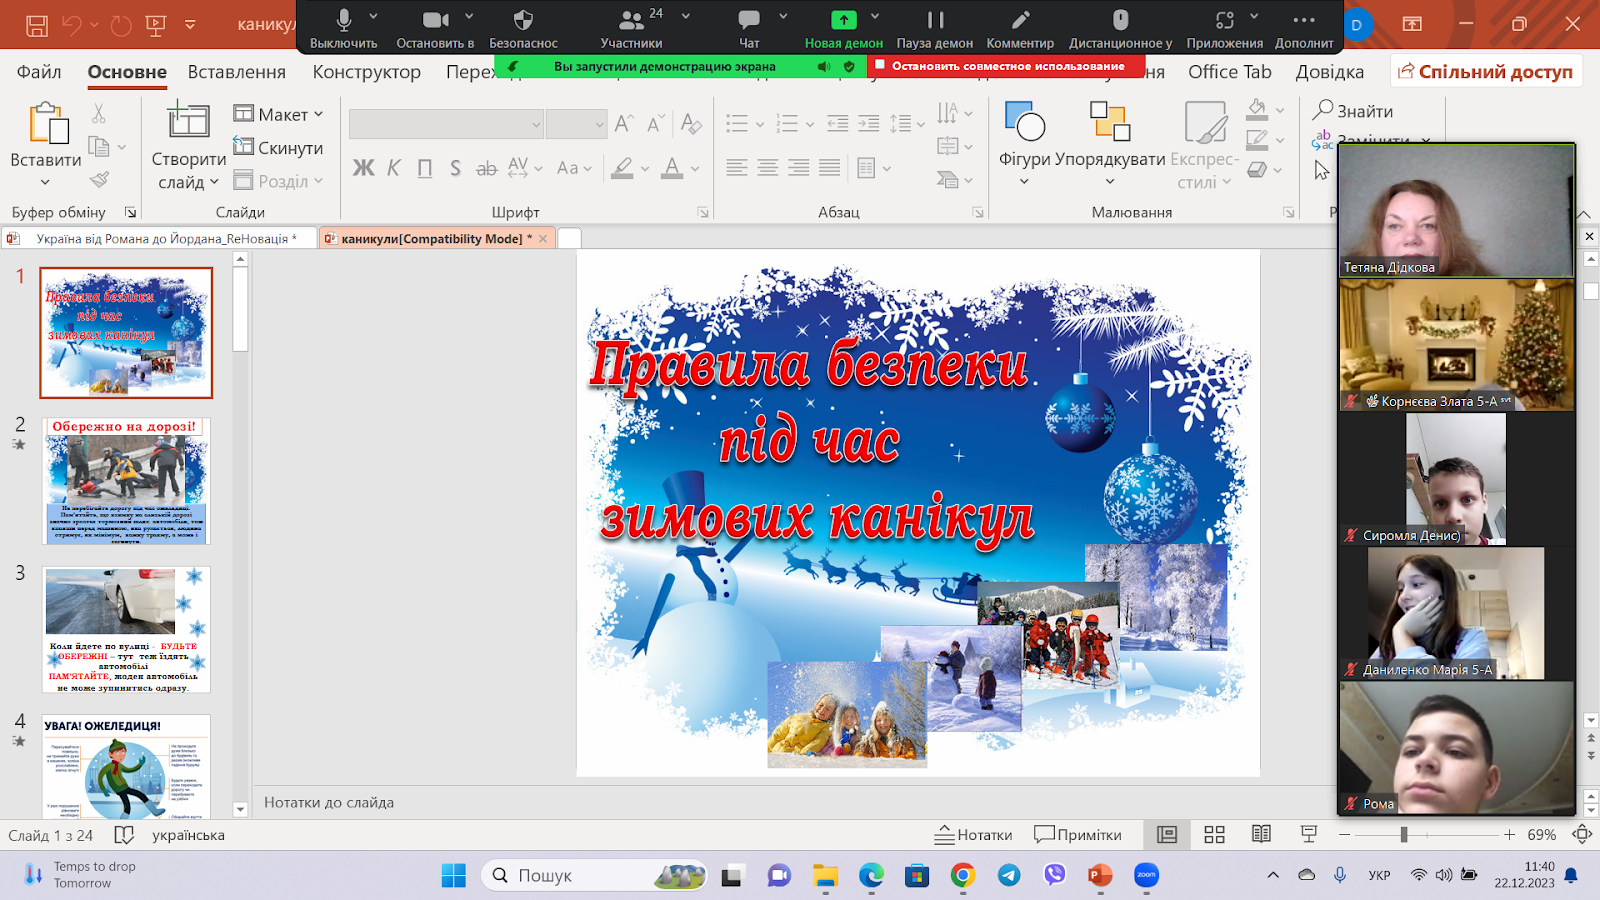Increase font size

(624, 124)
